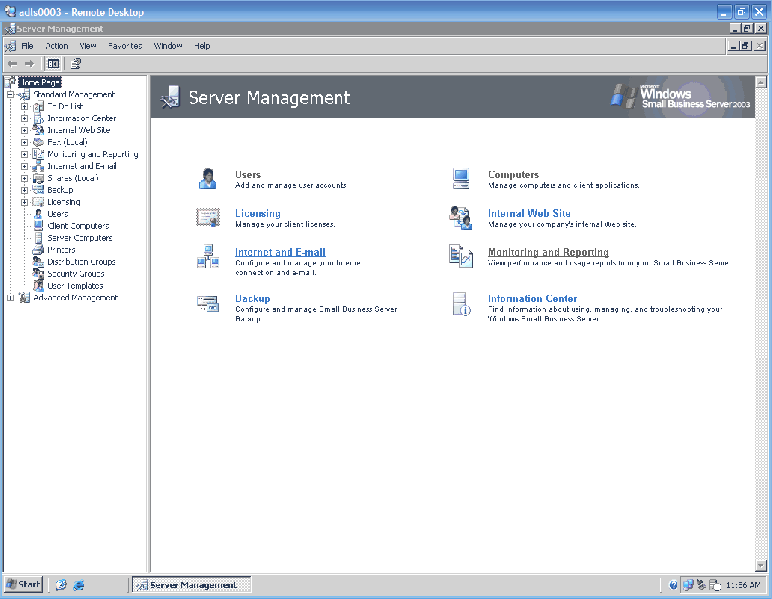Open the Favorites menu
Screen dimensions: 772x599
[125, 46]
